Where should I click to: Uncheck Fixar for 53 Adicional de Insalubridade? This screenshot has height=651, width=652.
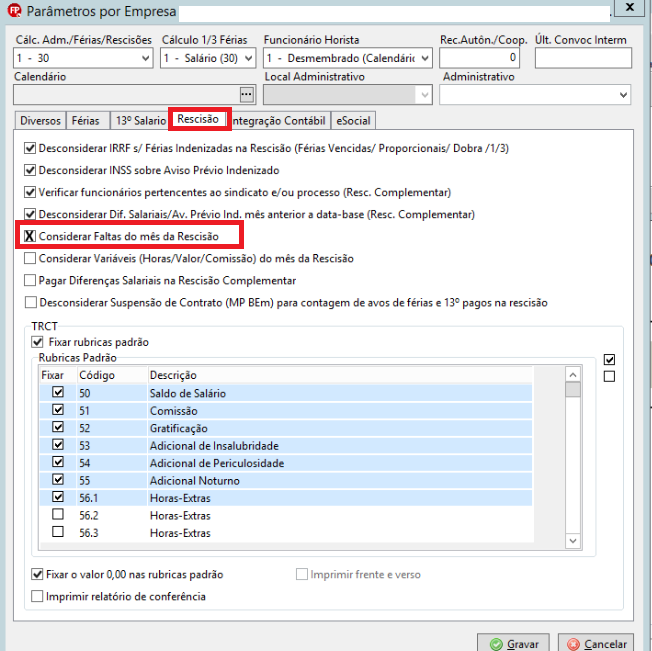pos(58,444)
